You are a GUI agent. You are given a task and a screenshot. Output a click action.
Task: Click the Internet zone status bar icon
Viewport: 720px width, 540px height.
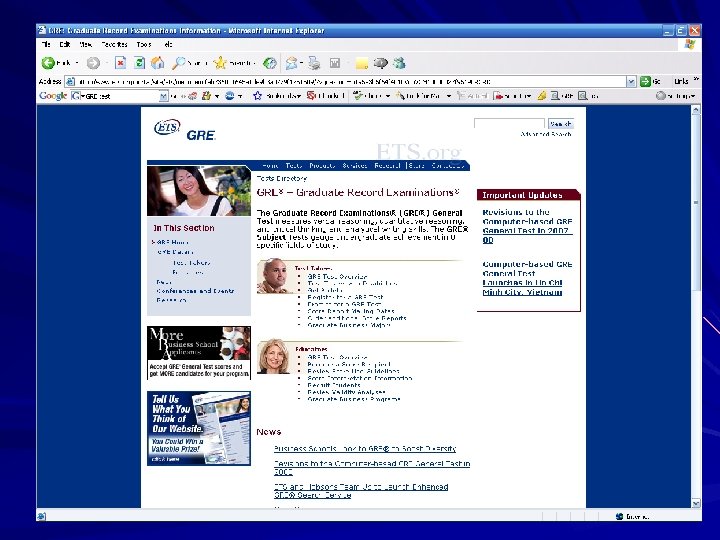coord(619,517)
